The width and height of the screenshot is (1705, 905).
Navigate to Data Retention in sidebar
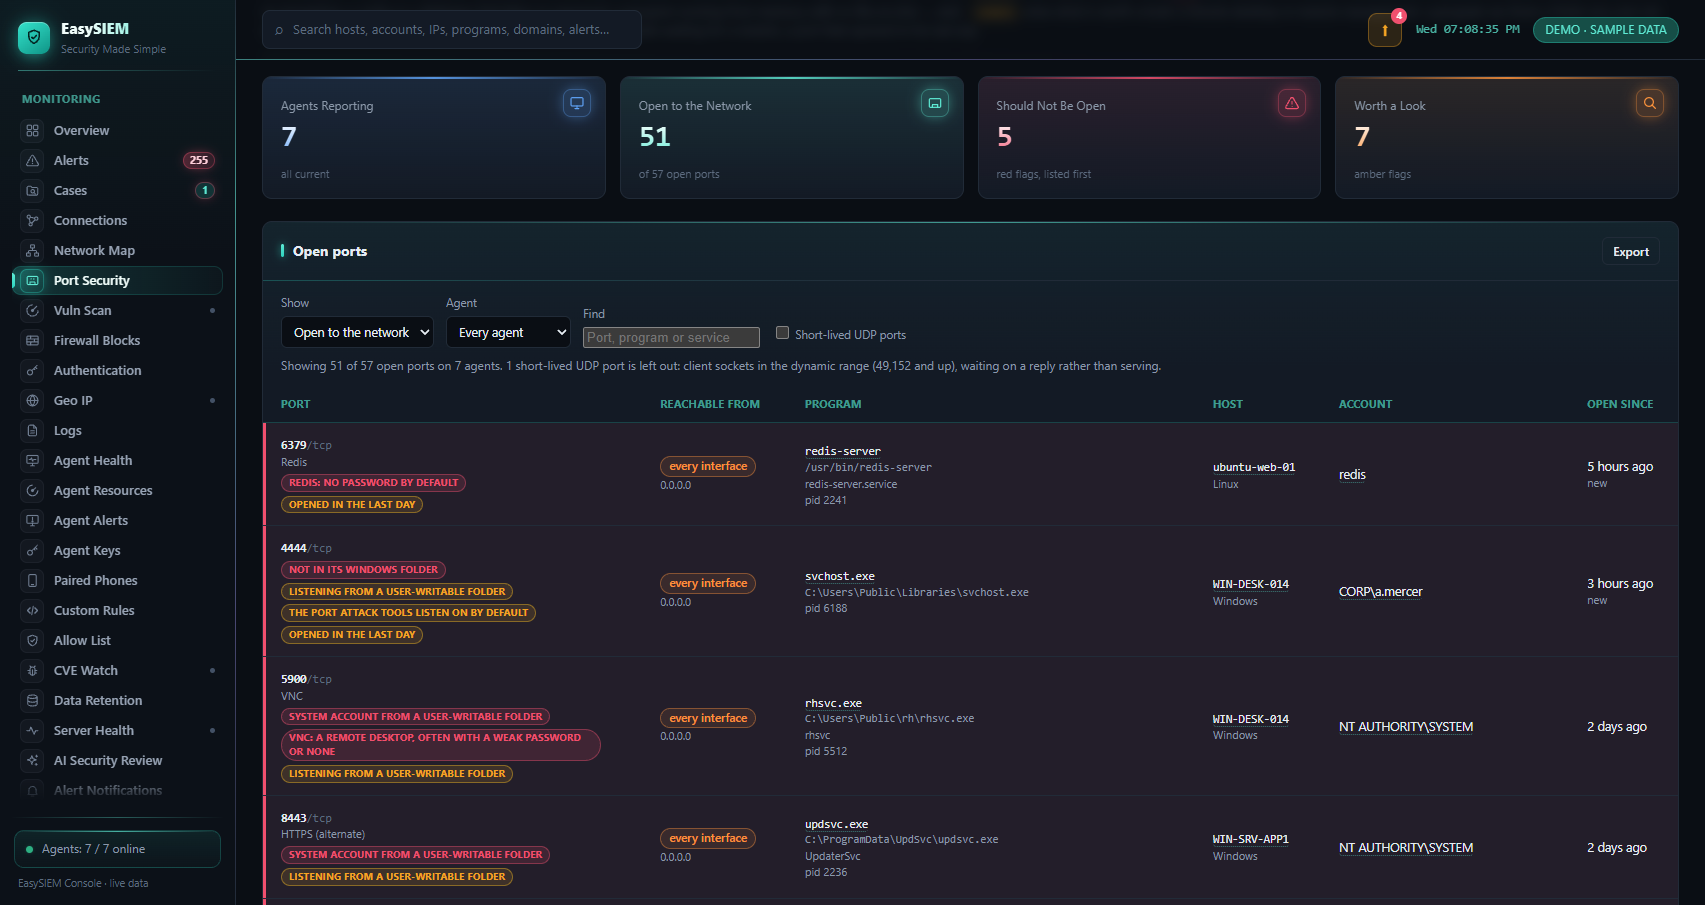click(118, 701)
